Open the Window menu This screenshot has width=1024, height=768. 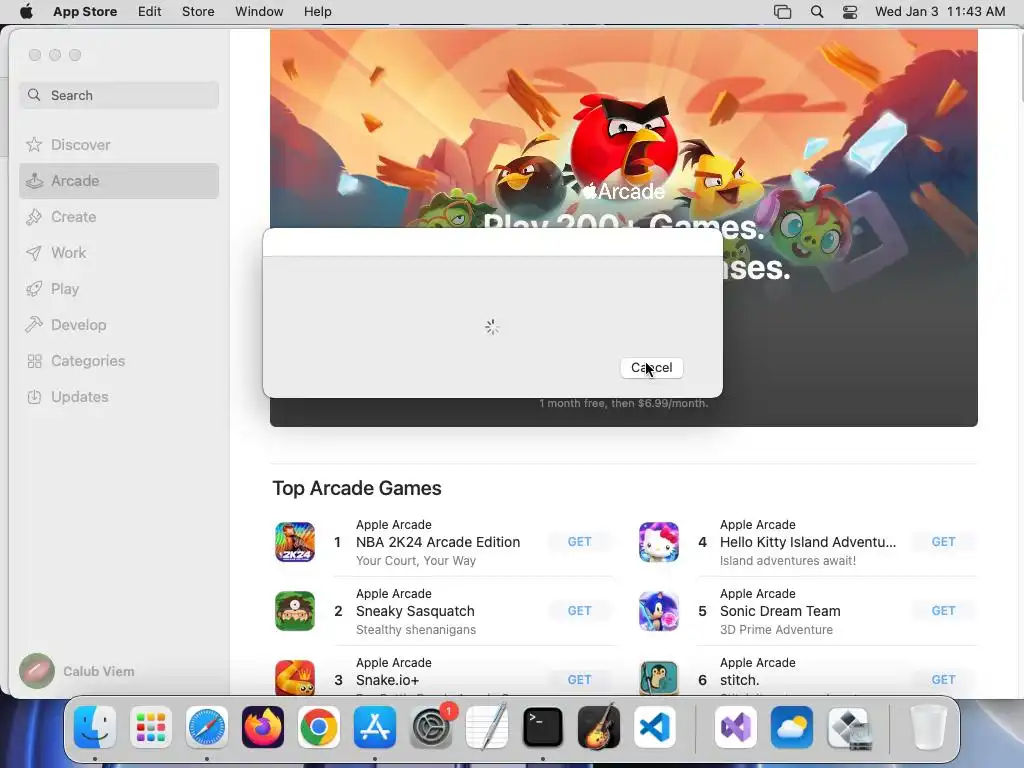click(259, 12)
